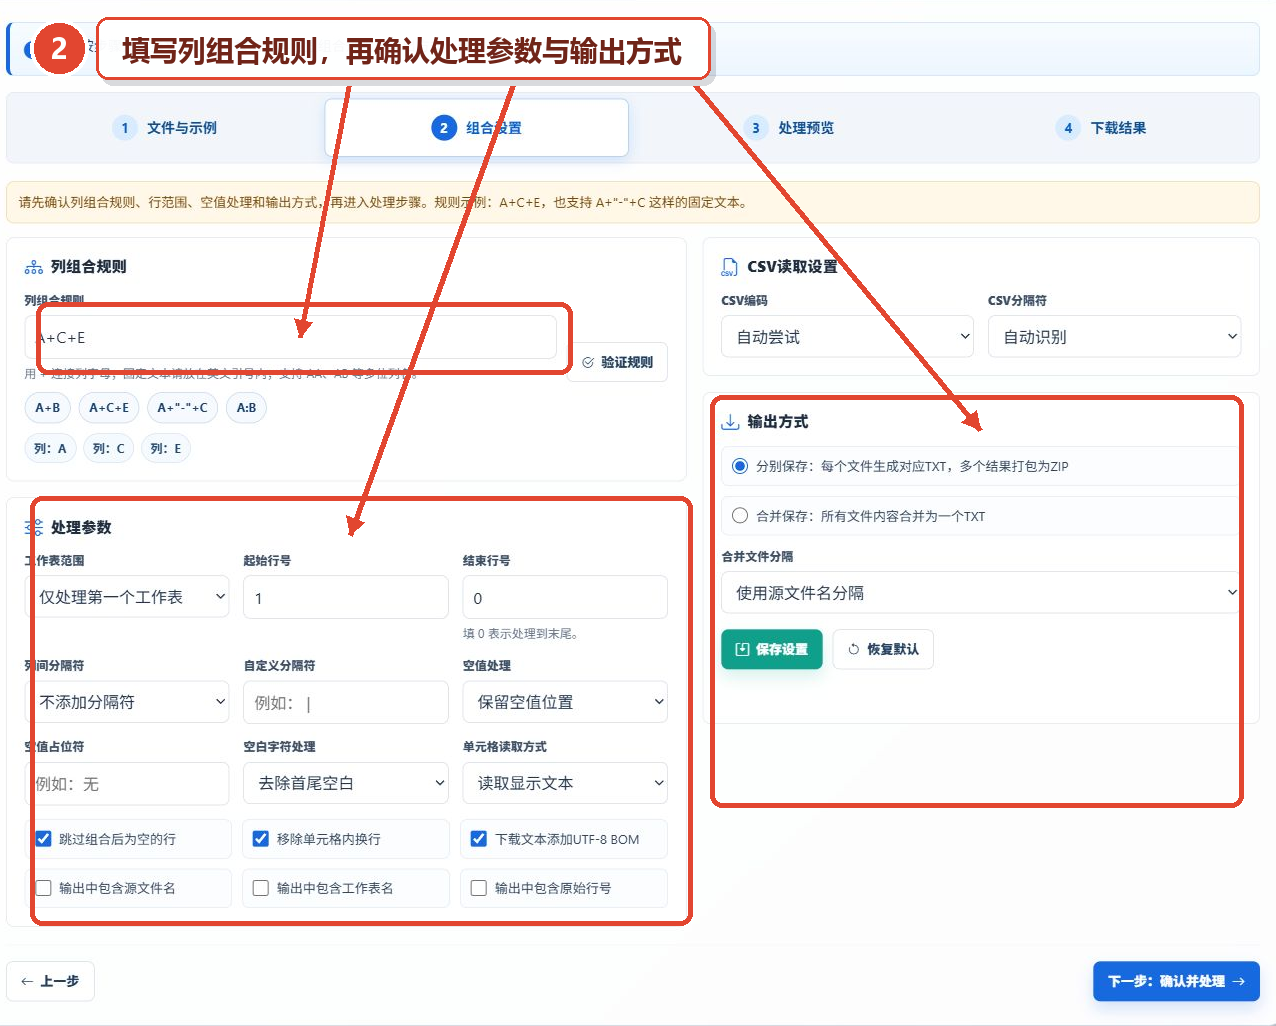Uncheck 移除单元格内换行
The width and height of the screenshot is (1276, 1026).
[261, 839]
